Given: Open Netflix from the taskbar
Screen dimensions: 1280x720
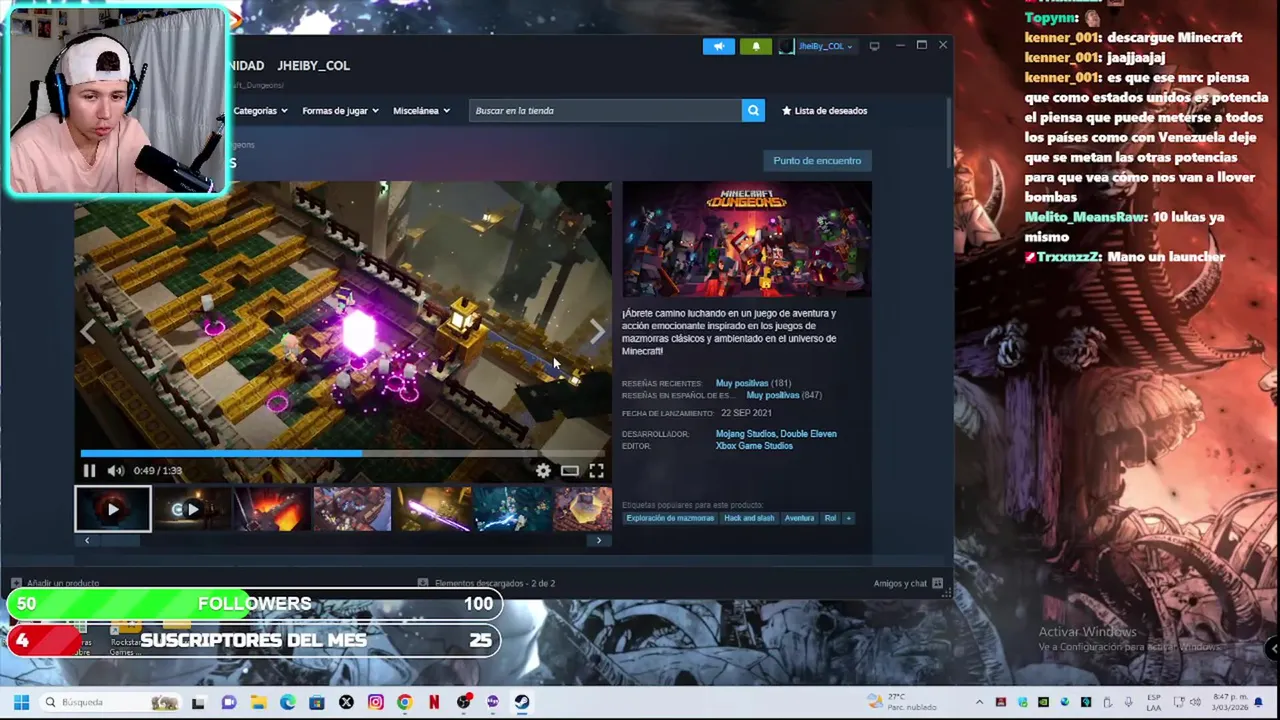Looking at the screenshot, I should pos(434,702).
